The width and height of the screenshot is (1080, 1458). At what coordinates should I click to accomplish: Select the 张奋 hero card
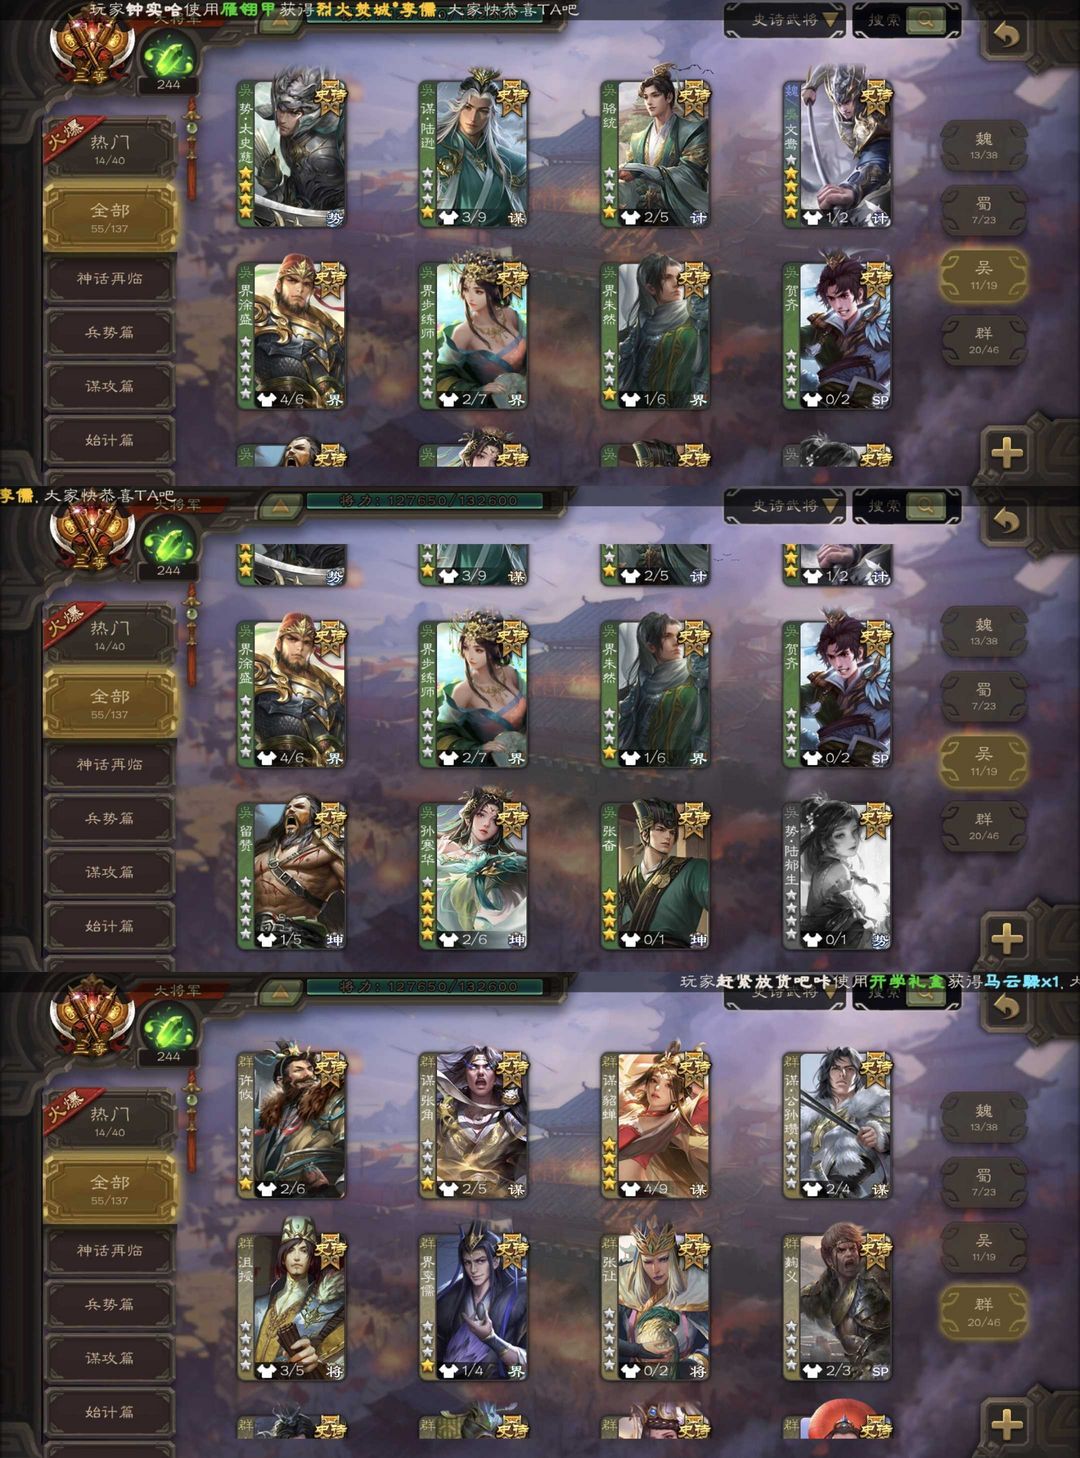[x=655, y=876]
